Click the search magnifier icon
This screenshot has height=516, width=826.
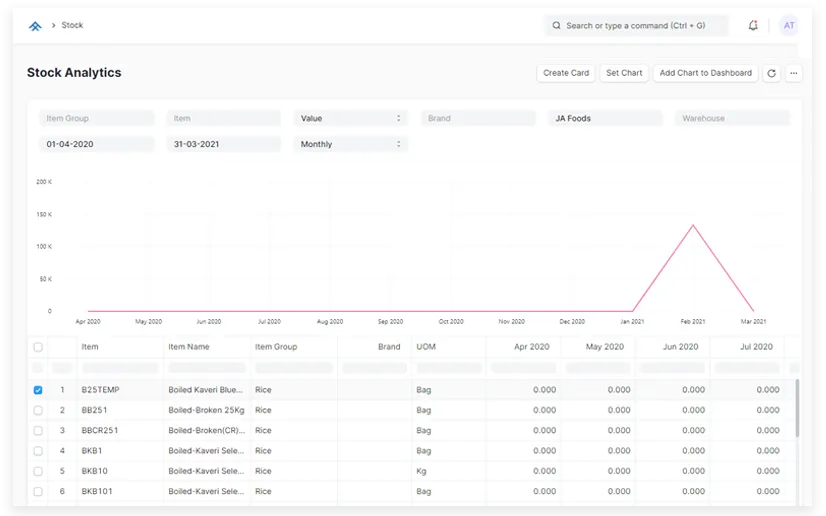pos(556,26)
